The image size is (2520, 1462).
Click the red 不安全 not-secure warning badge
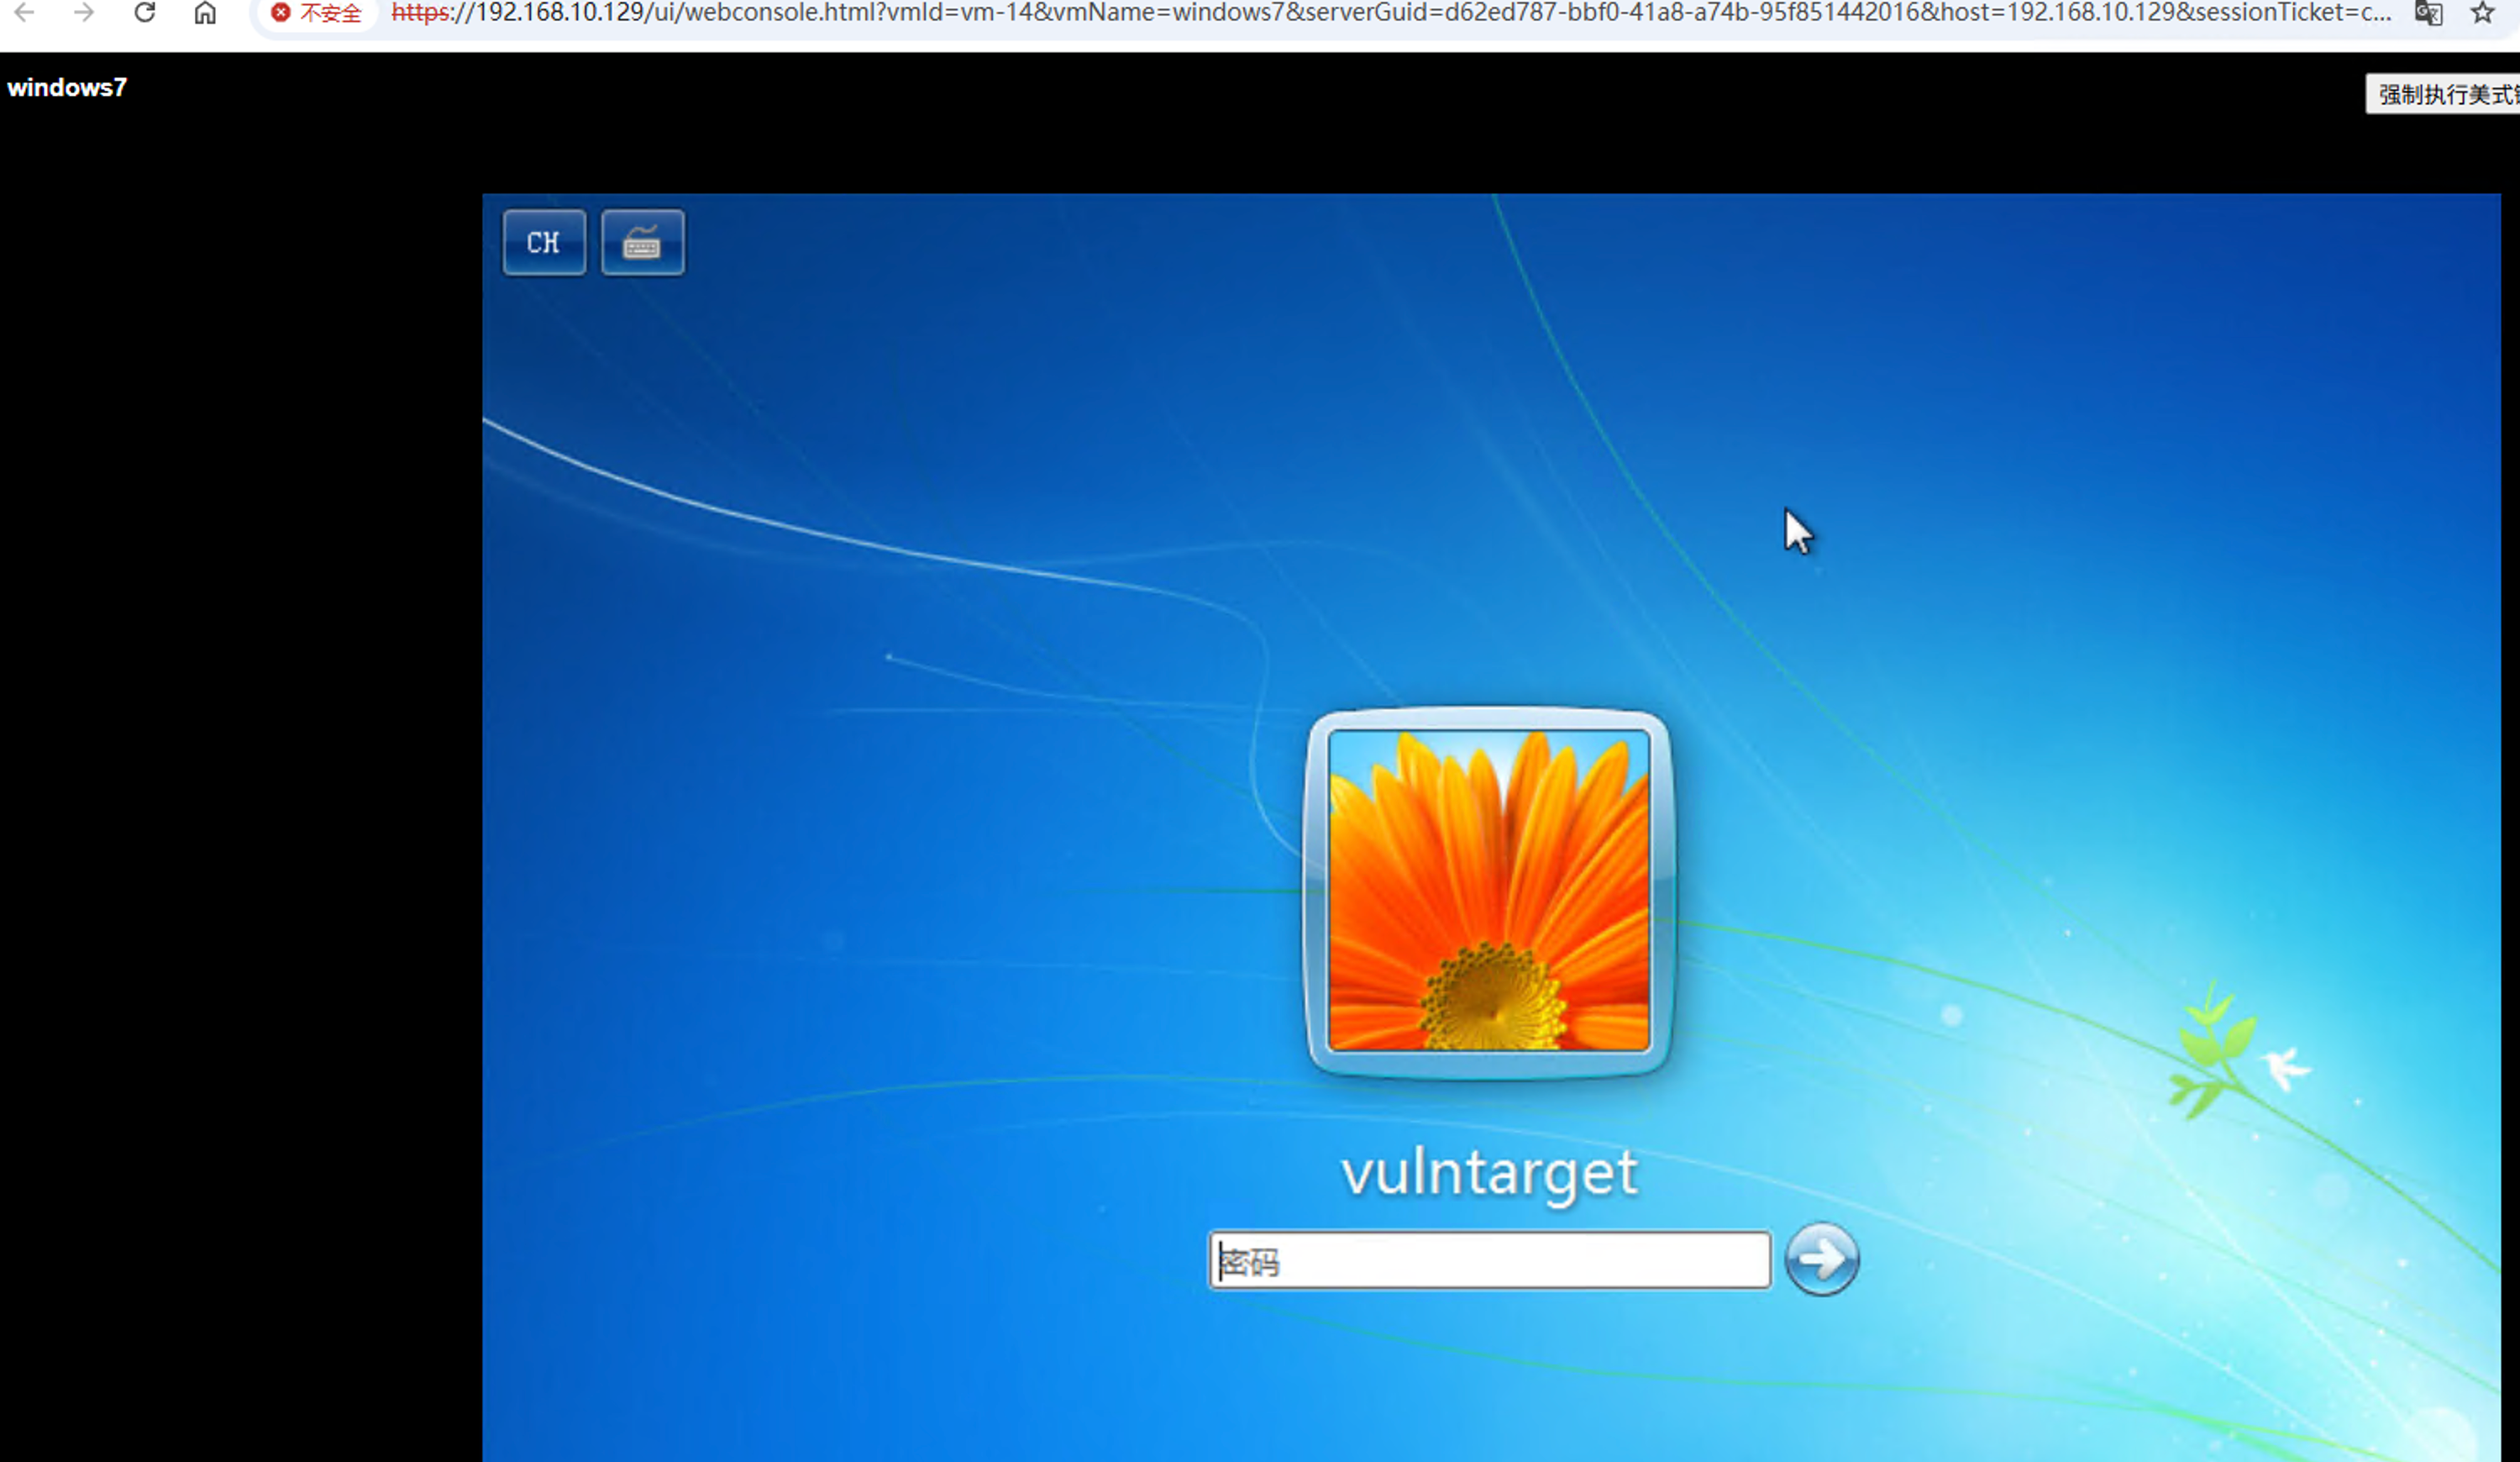pos(316,13)
